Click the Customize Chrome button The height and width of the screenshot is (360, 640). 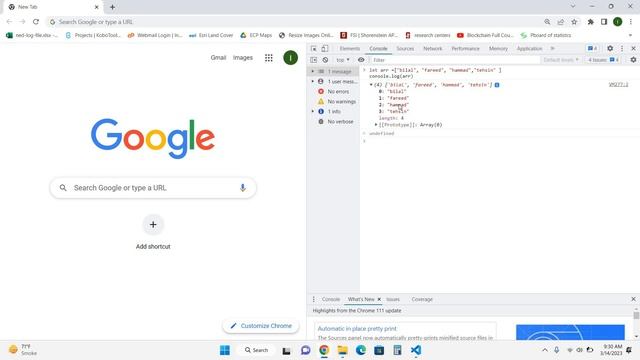(261, 326)
